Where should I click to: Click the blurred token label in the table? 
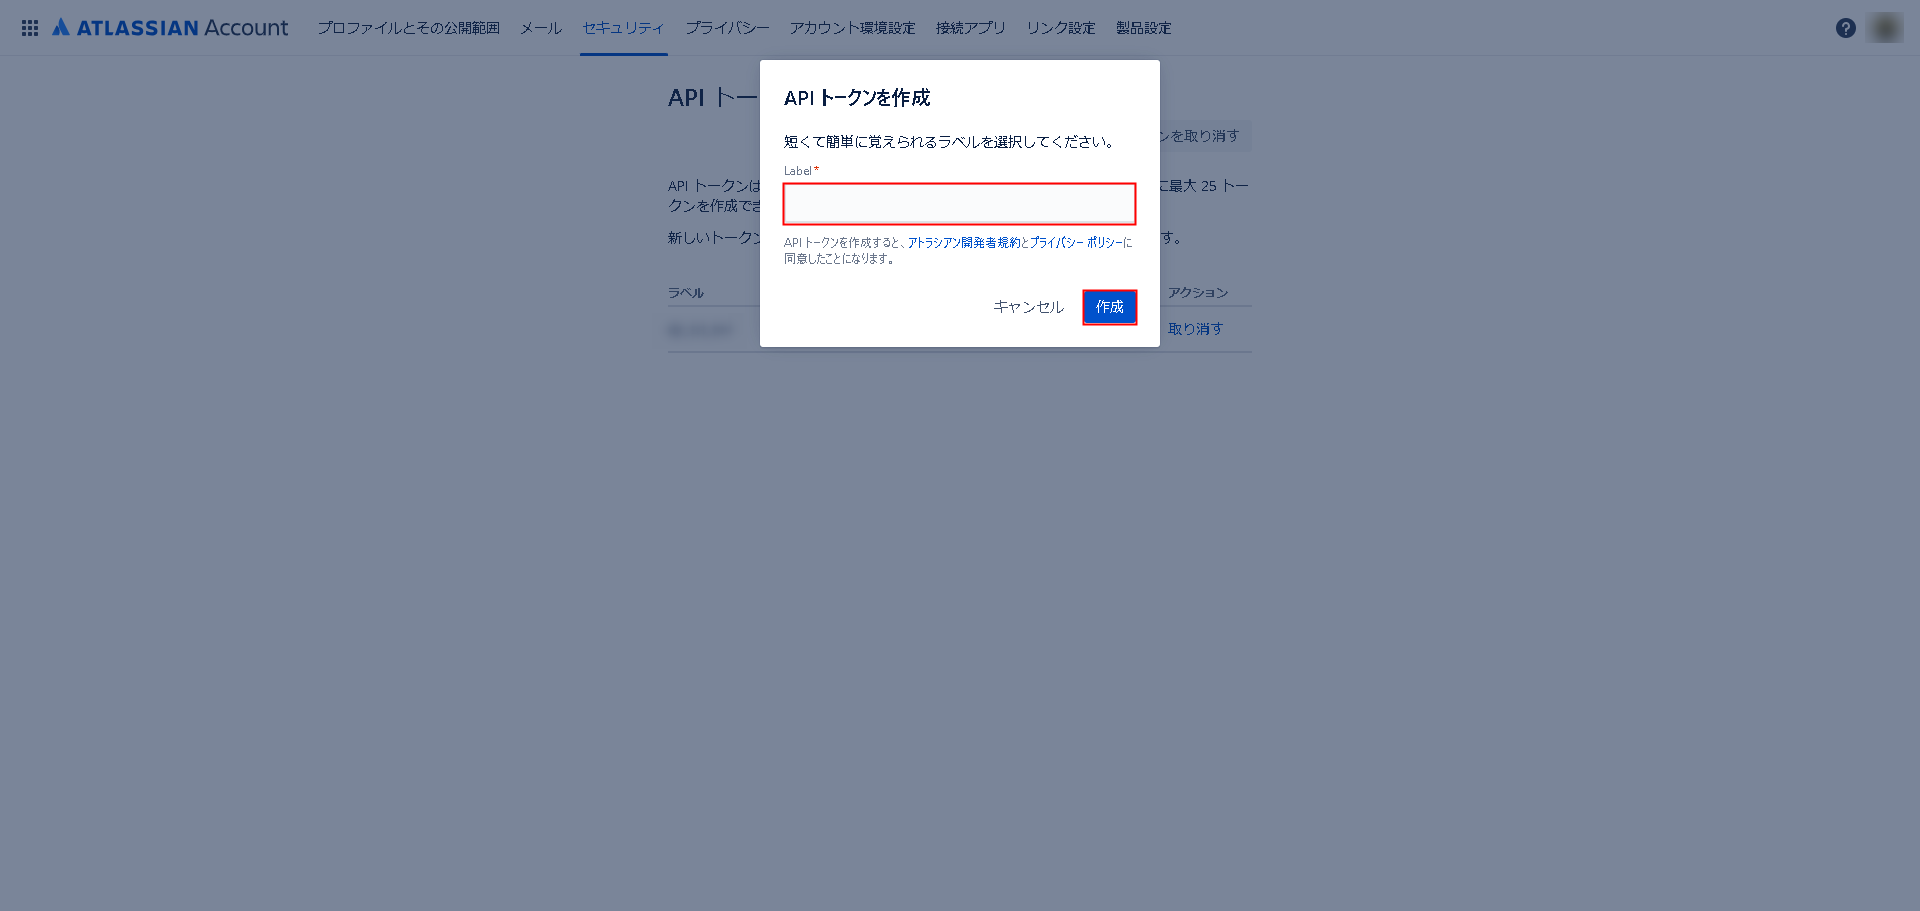point(700,330)
